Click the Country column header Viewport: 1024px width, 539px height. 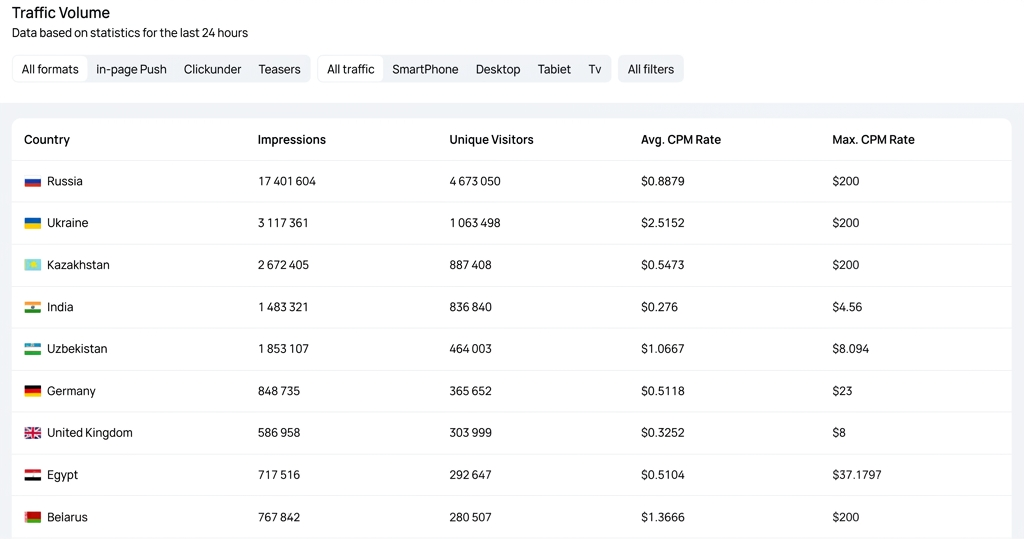[47, 140]
